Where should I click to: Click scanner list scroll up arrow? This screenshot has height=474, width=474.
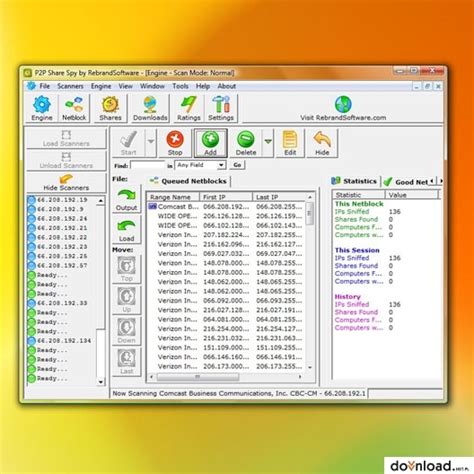(101, 201)
